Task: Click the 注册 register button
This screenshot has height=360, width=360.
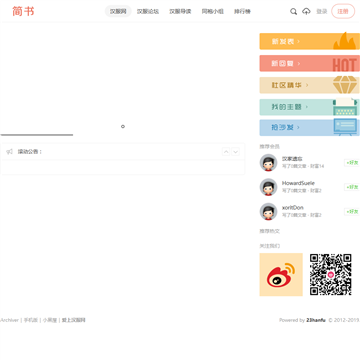Action: pos(343,11)
